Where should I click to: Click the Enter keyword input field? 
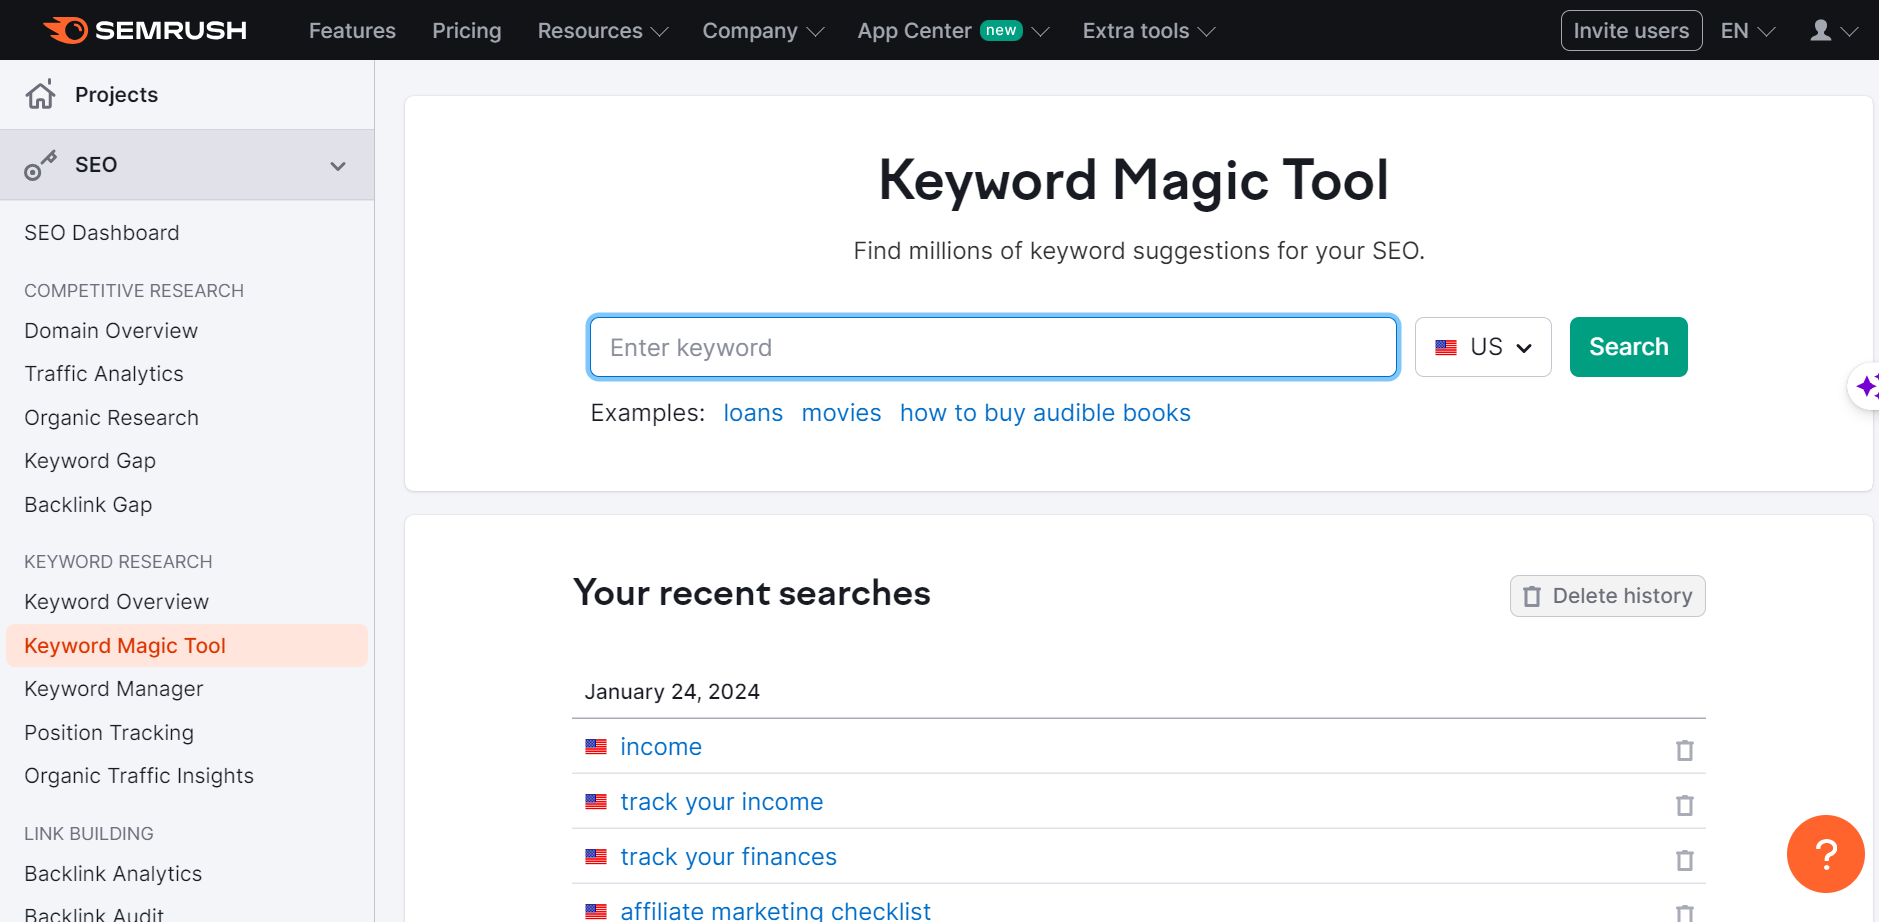click(993, 347)
